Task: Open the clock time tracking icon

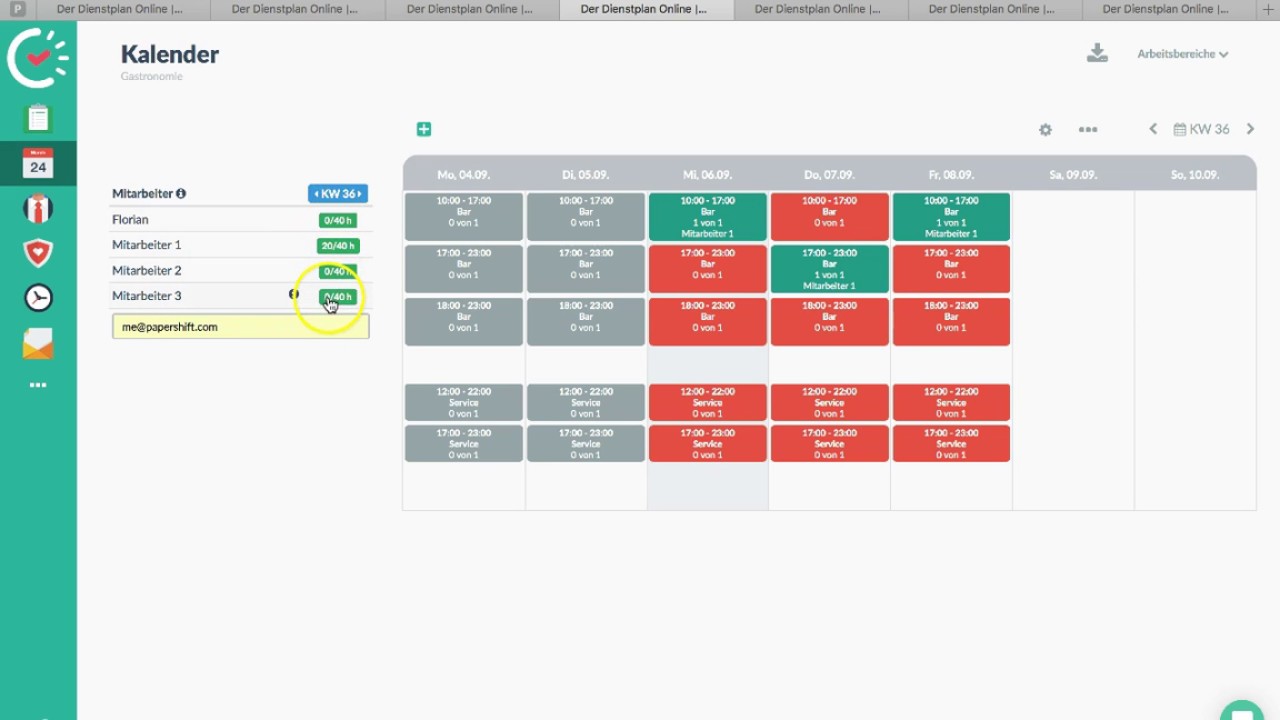Action: click(38, 298)
